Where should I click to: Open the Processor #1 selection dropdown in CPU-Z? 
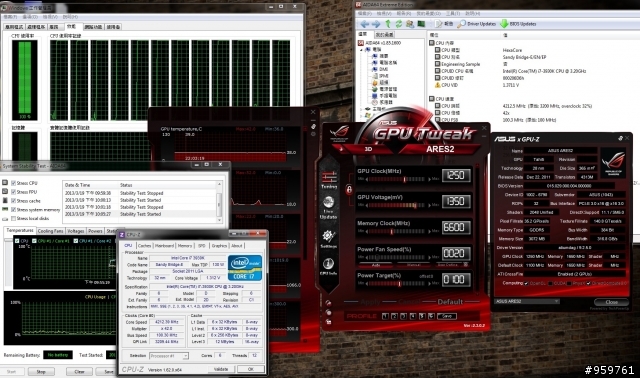pyautogui.click(x=169, y=356)
